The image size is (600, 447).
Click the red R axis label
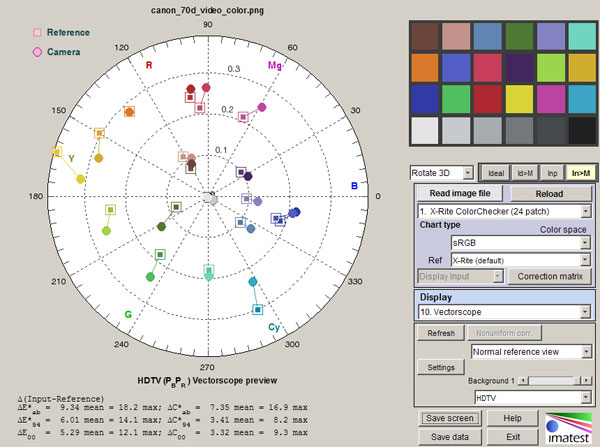[x=149, y=65]
